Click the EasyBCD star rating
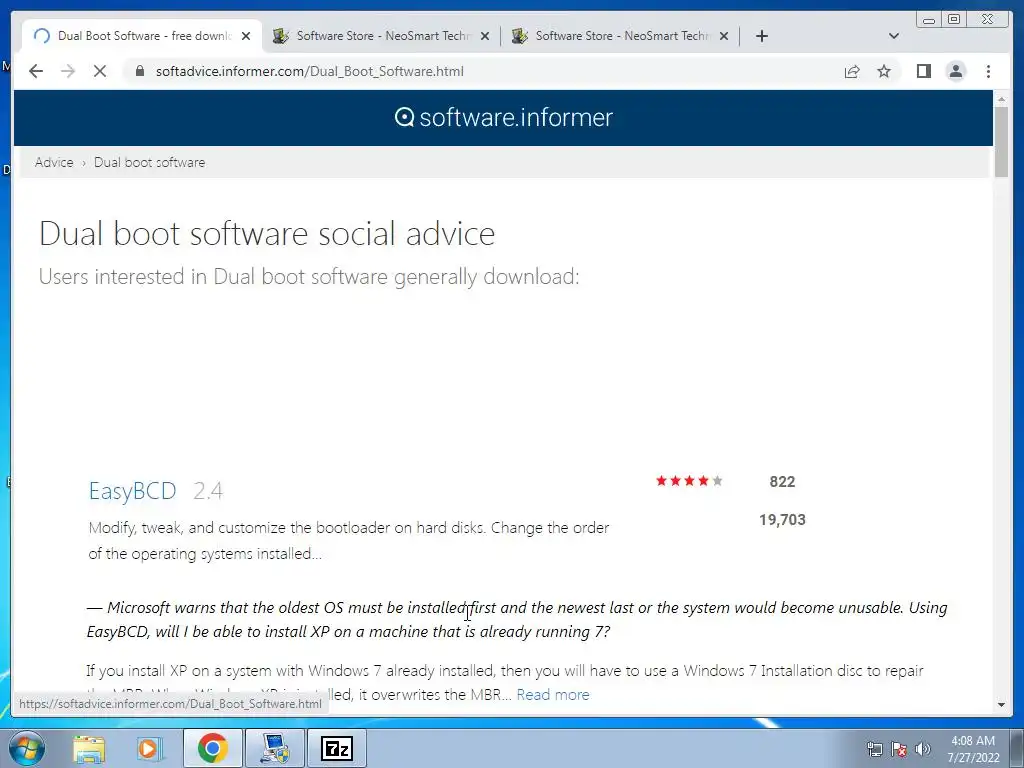Viewport: 1024px width, 768px height. pos(689,481)
